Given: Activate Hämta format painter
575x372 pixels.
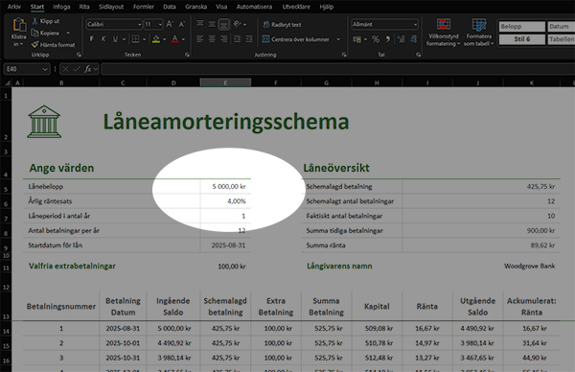Looking at the screenshot, I should [53, 45].
